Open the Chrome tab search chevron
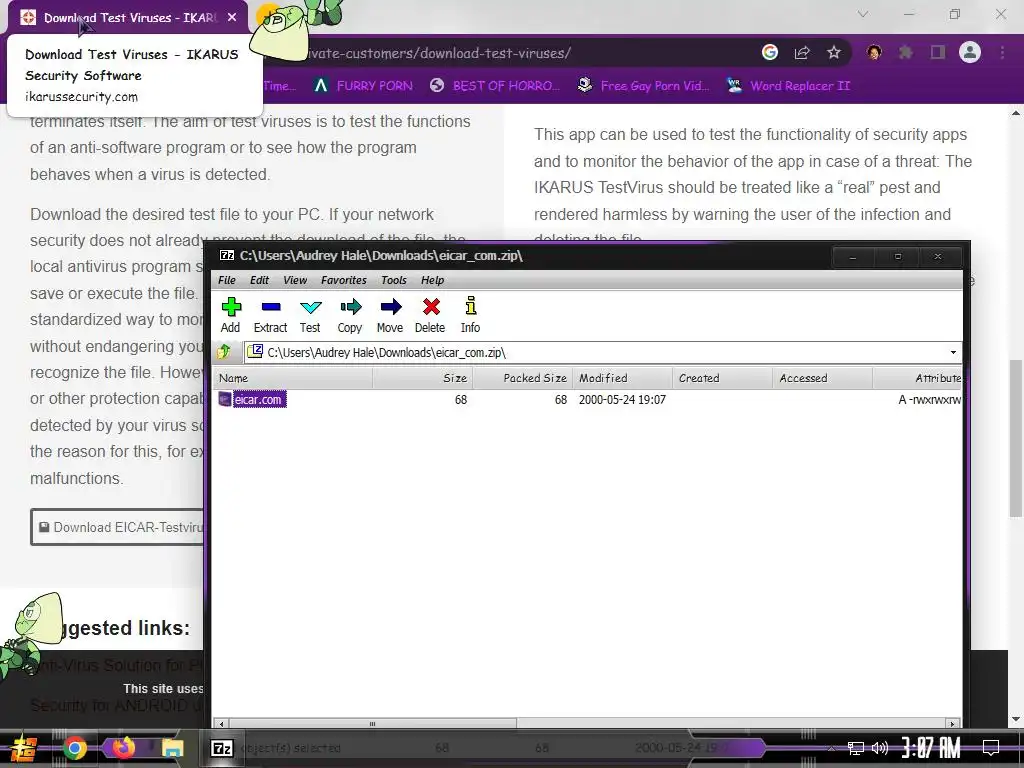 tap(863, 14)
